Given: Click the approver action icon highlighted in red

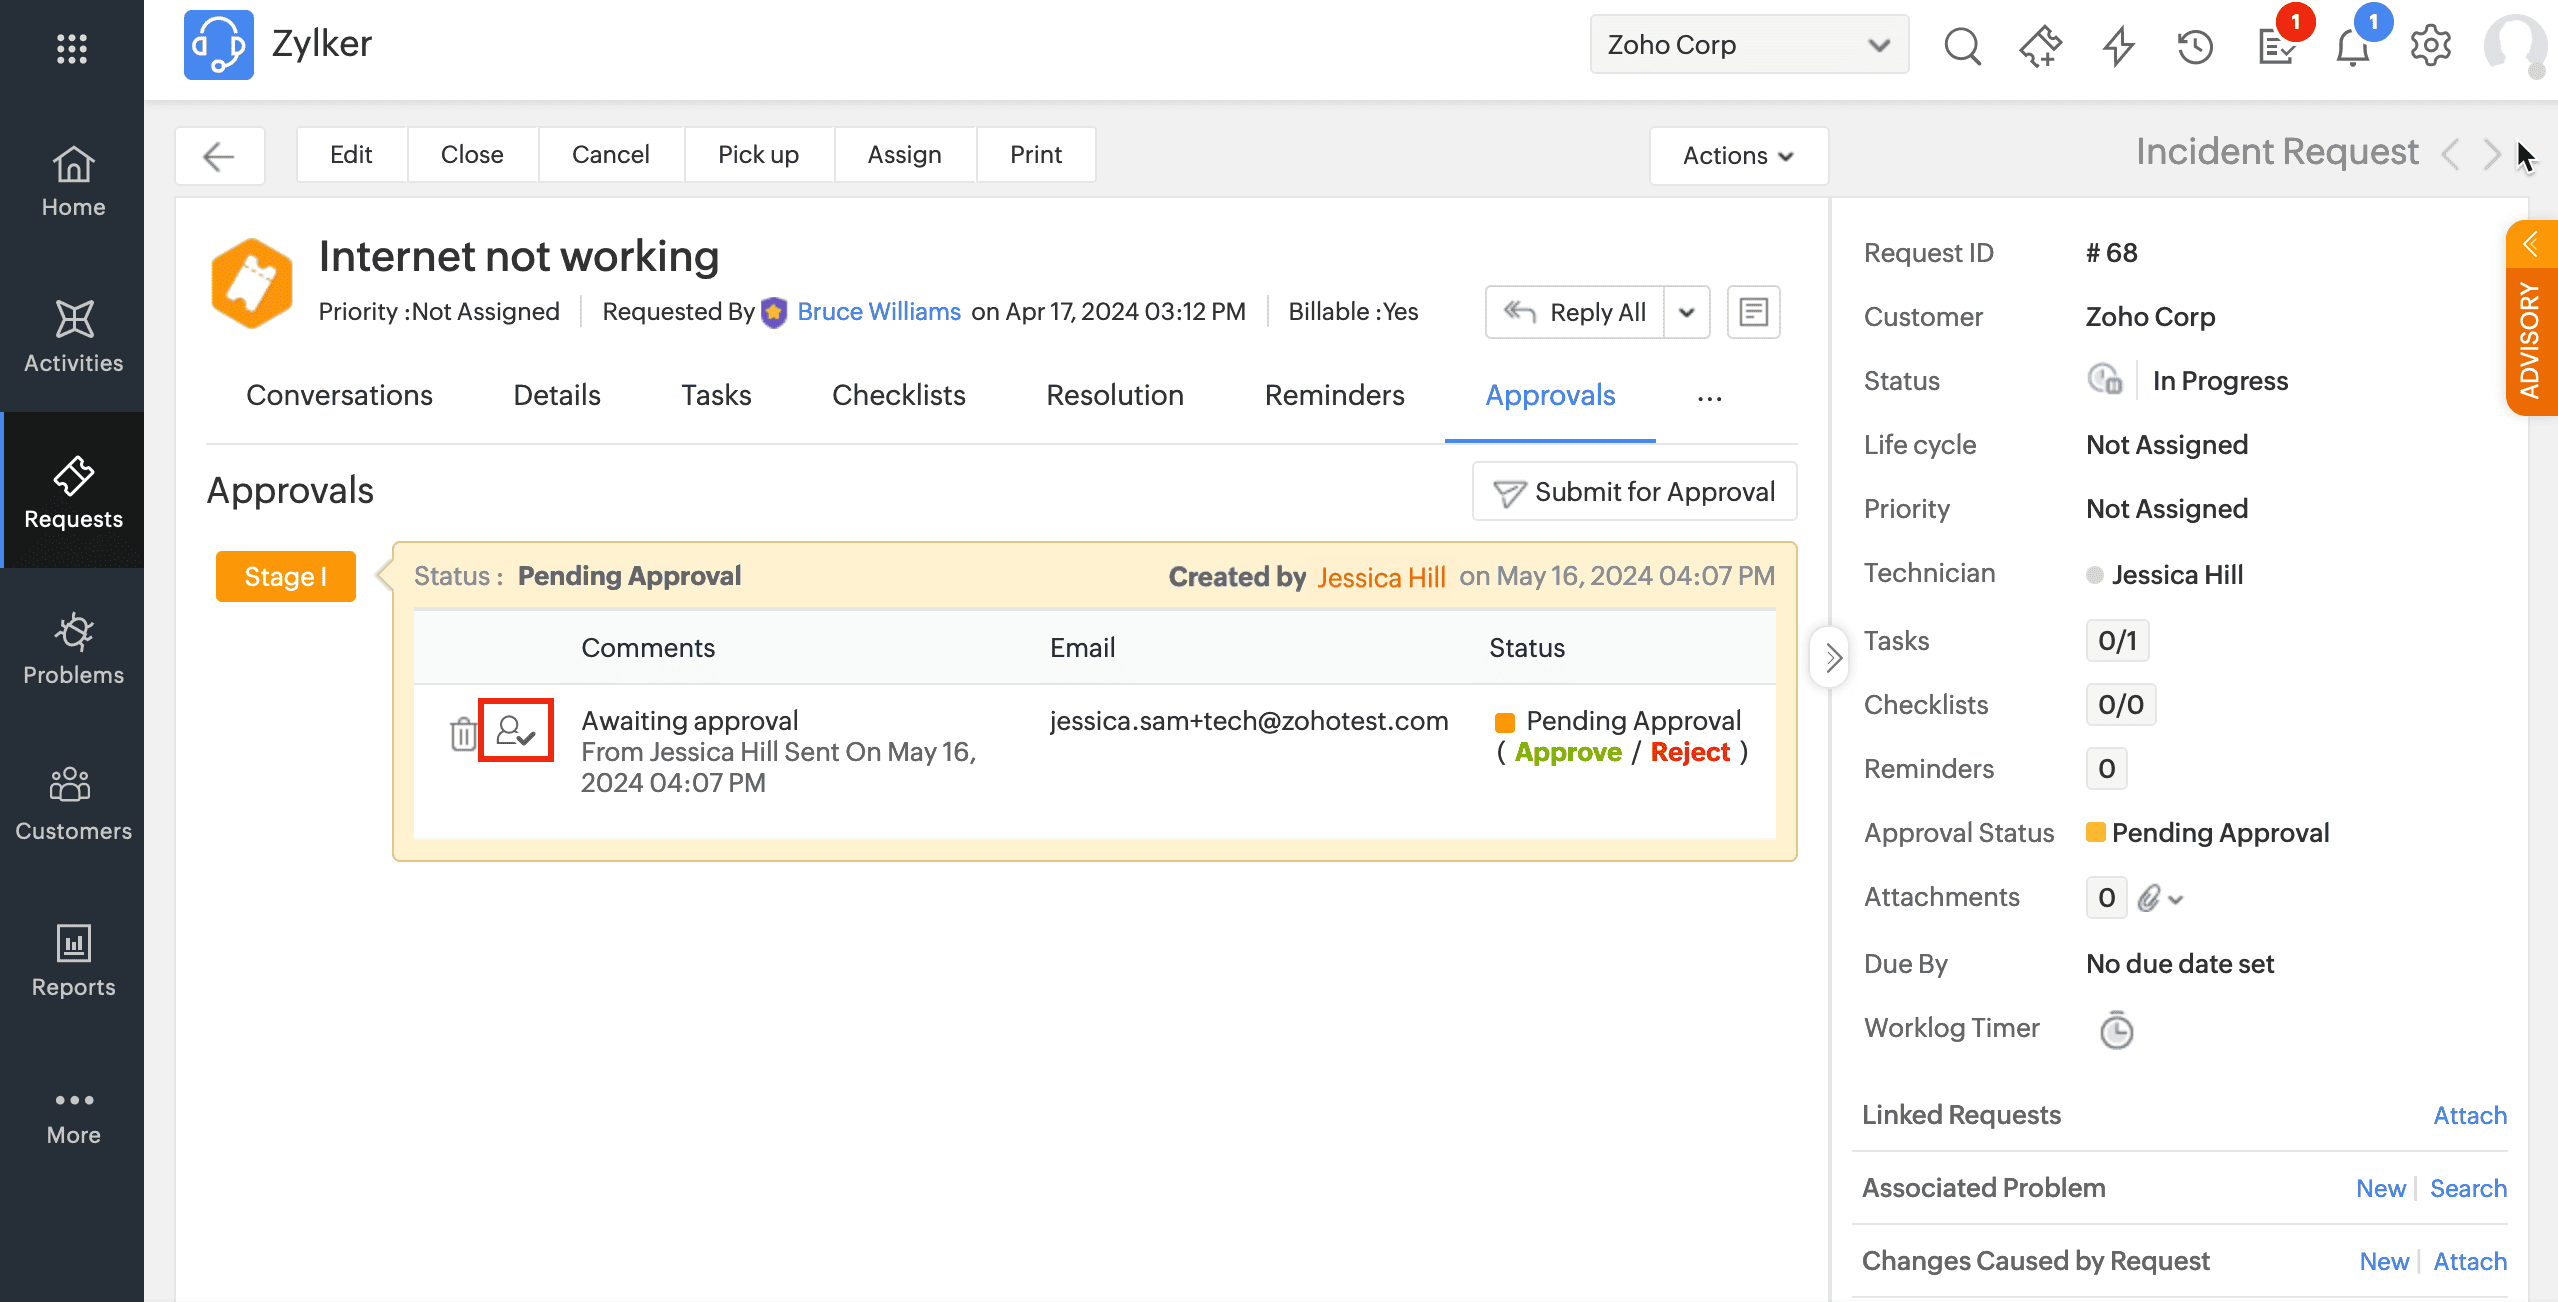Looking at the screenshot, I should coord(516,731).
